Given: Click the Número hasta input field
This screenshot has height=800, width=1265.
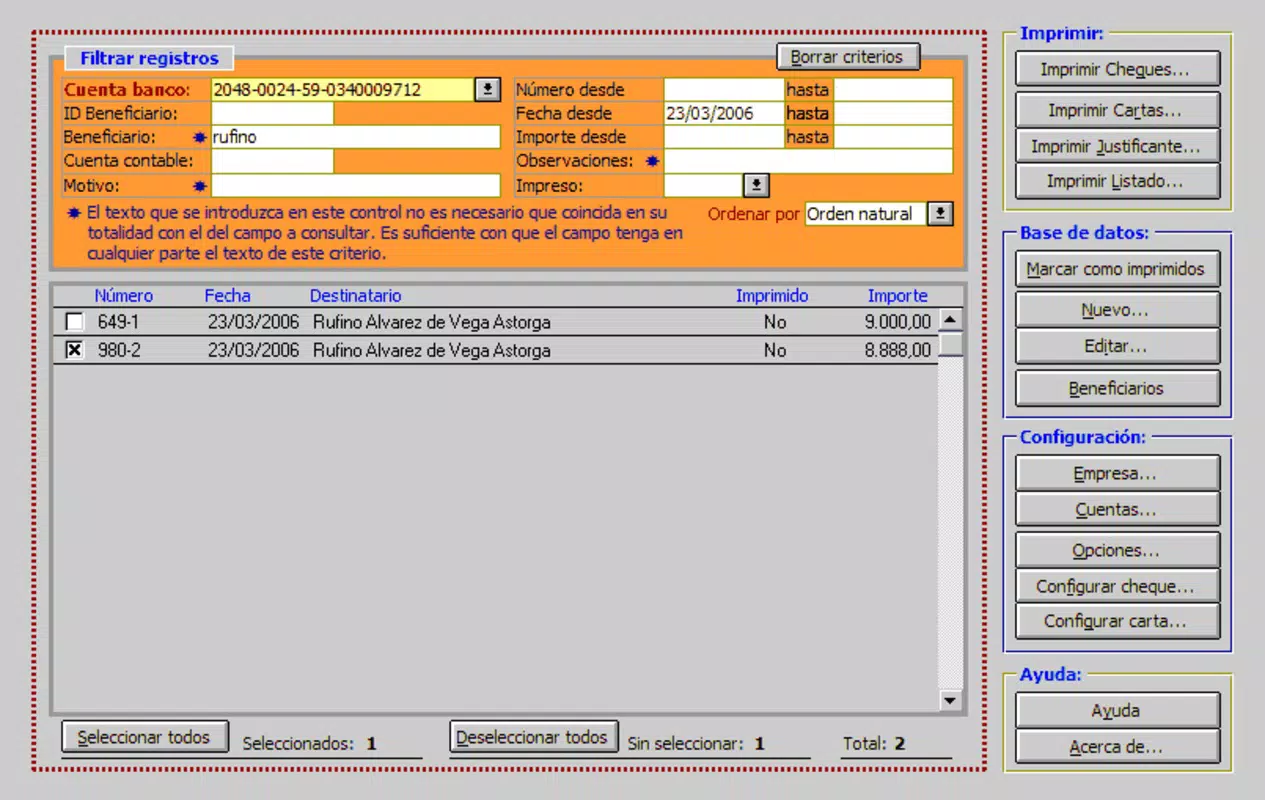Looking at the screenshot, I should pyautogui.click(x=893, y=89).
